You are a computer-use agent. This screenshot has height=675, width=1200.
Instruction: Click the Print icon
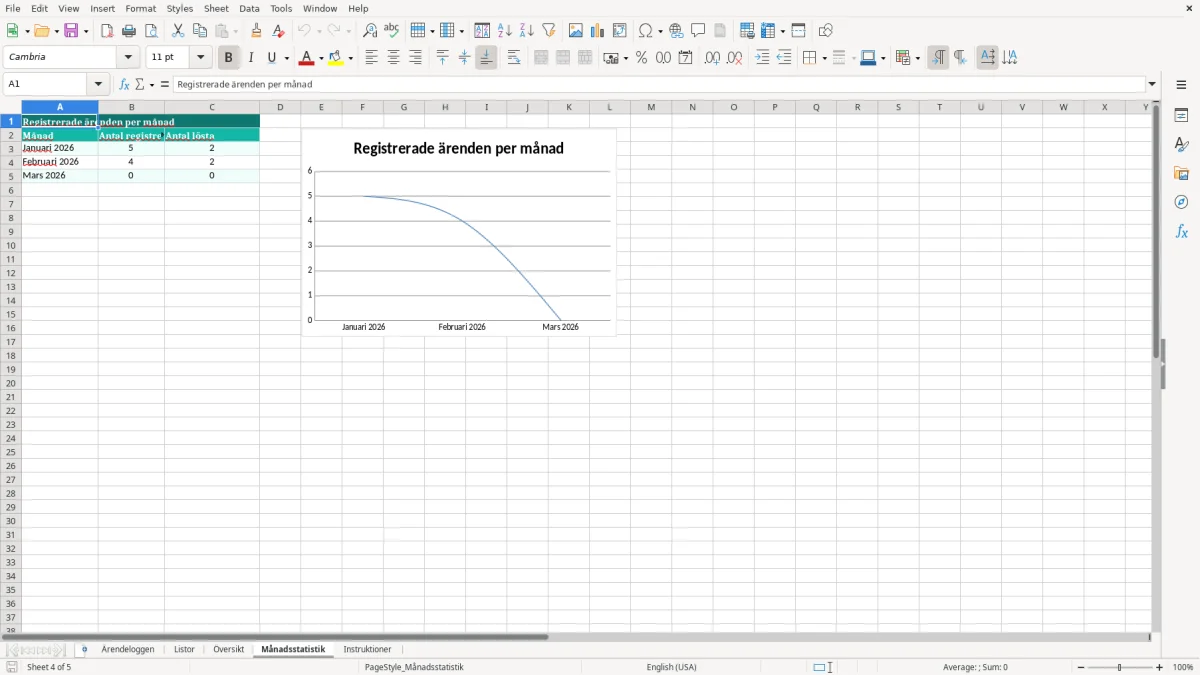click(129, 31)
